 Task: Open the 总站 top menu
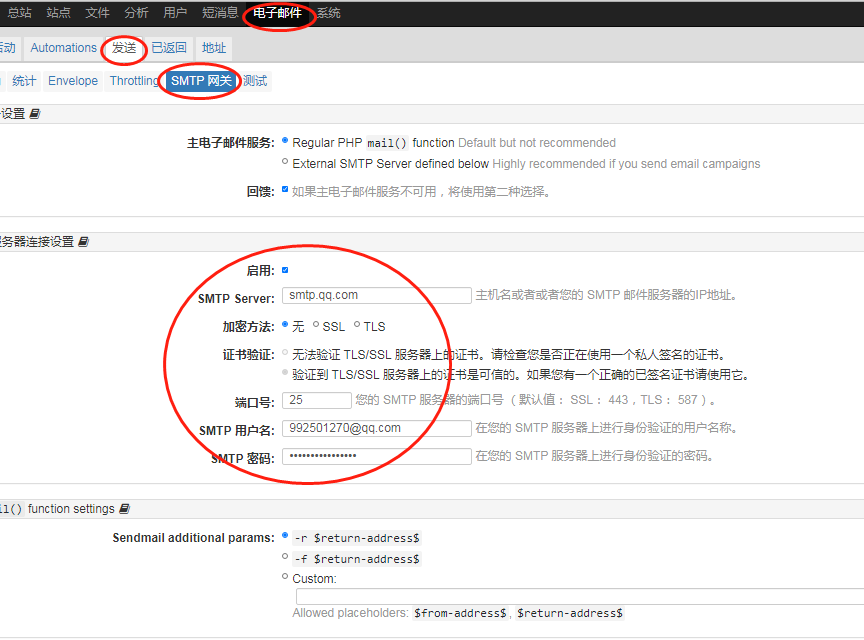(x=20, y=13)
